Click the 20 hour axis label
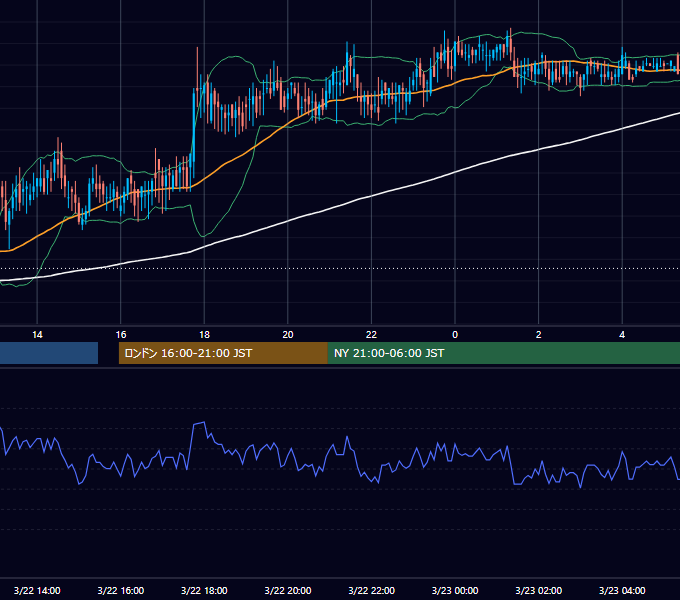This screenshot has width=680, height=600. coord(288,335)
